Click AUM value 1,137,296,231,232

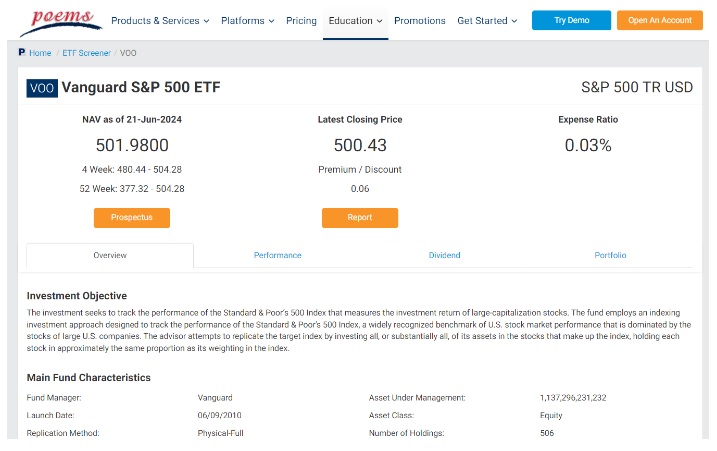point(573,398)
